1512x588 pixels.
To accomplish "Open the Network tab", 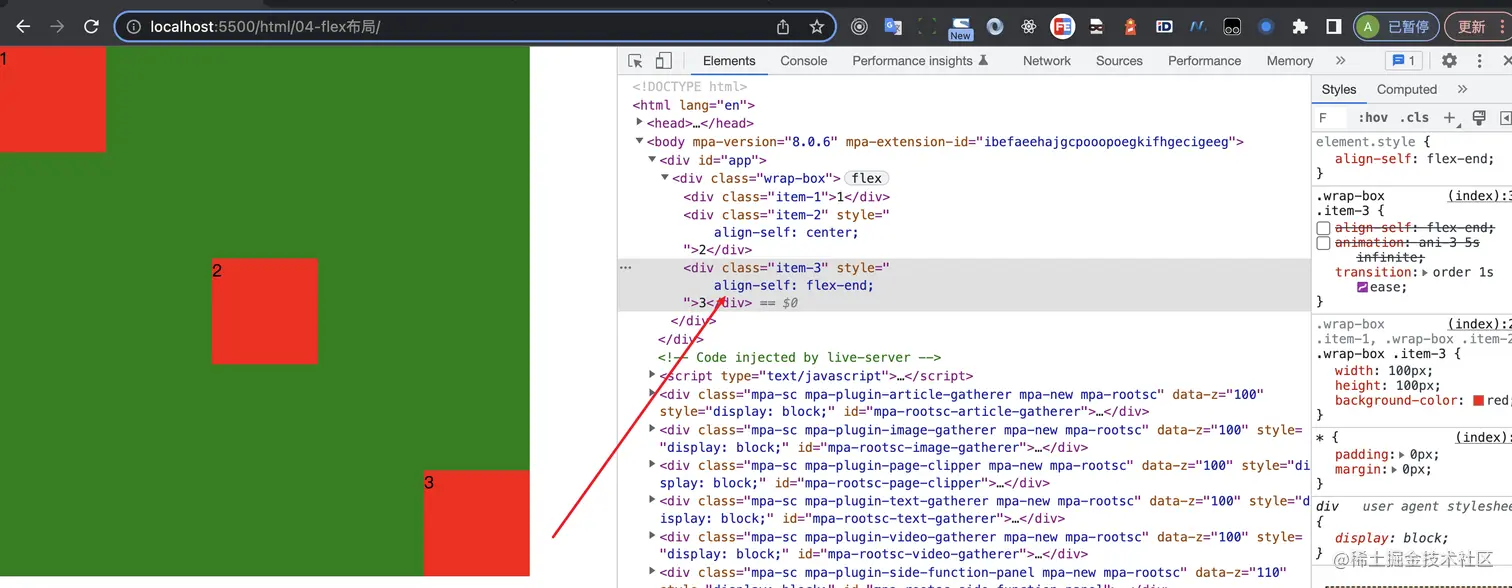I will point(1047,61).
